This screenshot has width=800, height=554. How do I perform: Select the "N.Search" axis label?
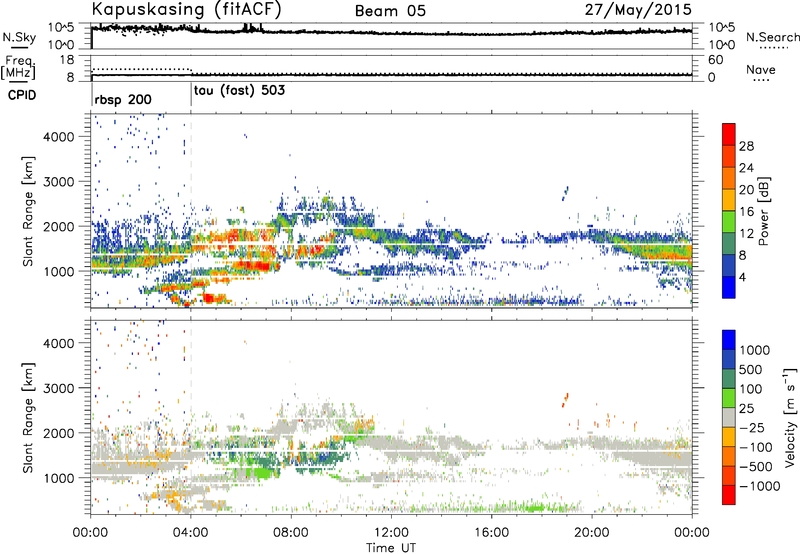click(x=772, y=37)
